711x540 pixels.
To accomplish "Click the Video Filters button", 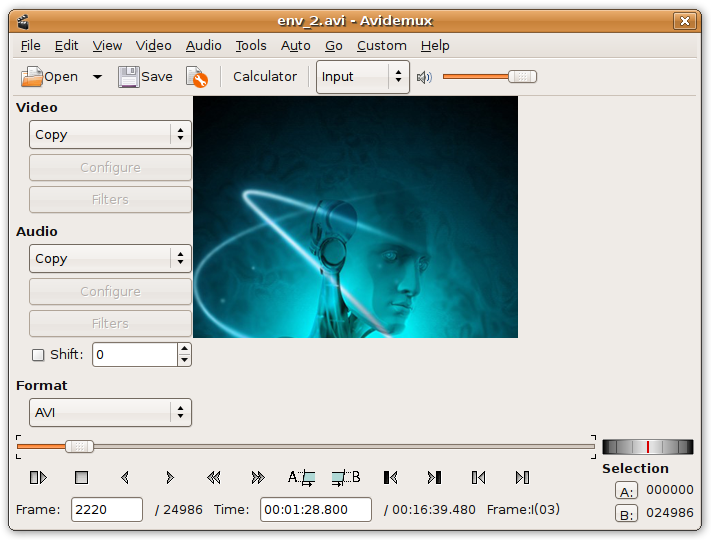I will [x=110, y=199].
